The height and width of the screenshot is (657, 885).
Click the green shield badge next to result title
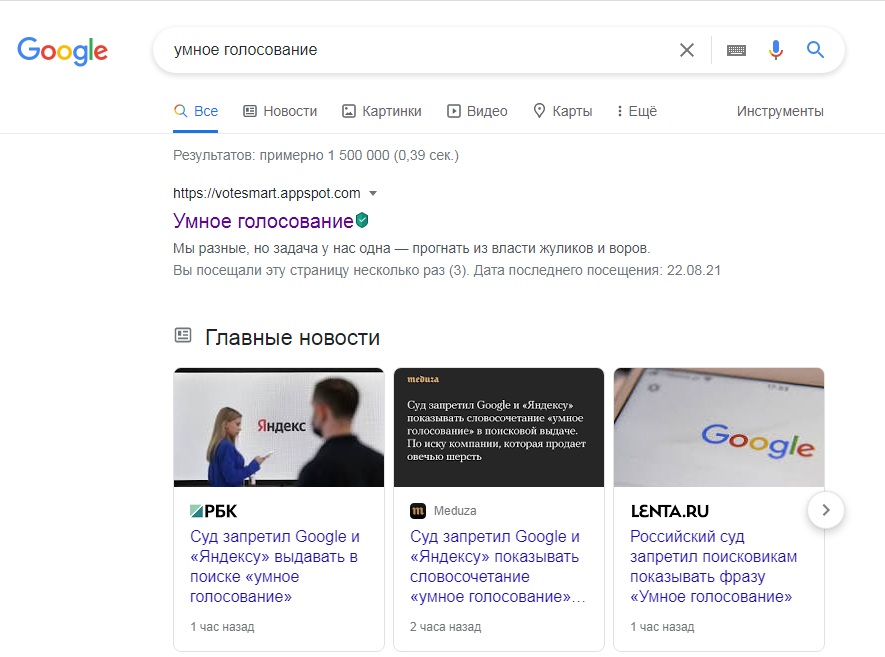[x=362, y=220]
